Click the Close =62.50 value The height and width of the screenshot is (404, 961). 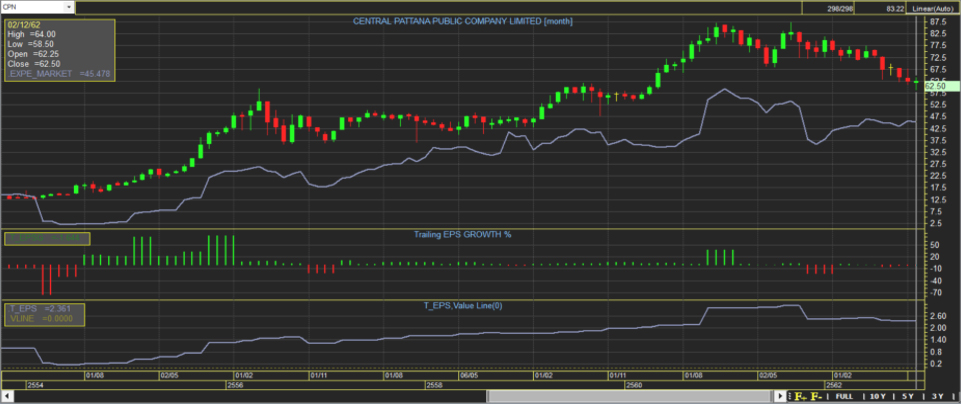33,64
